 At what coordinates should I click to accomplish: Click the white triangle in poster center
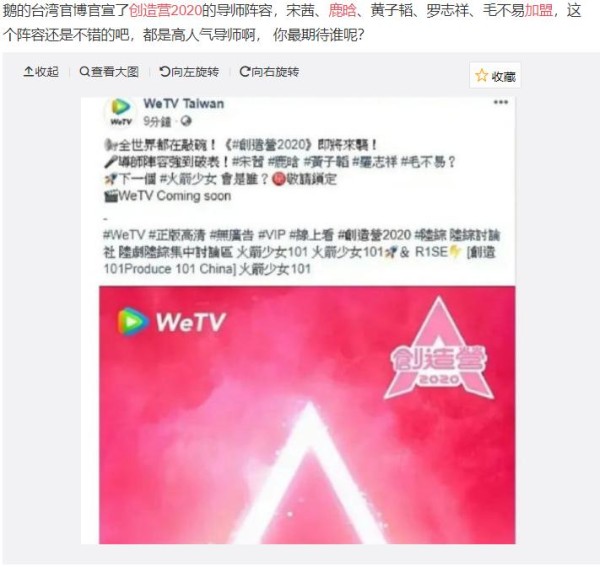coord(309,472)
